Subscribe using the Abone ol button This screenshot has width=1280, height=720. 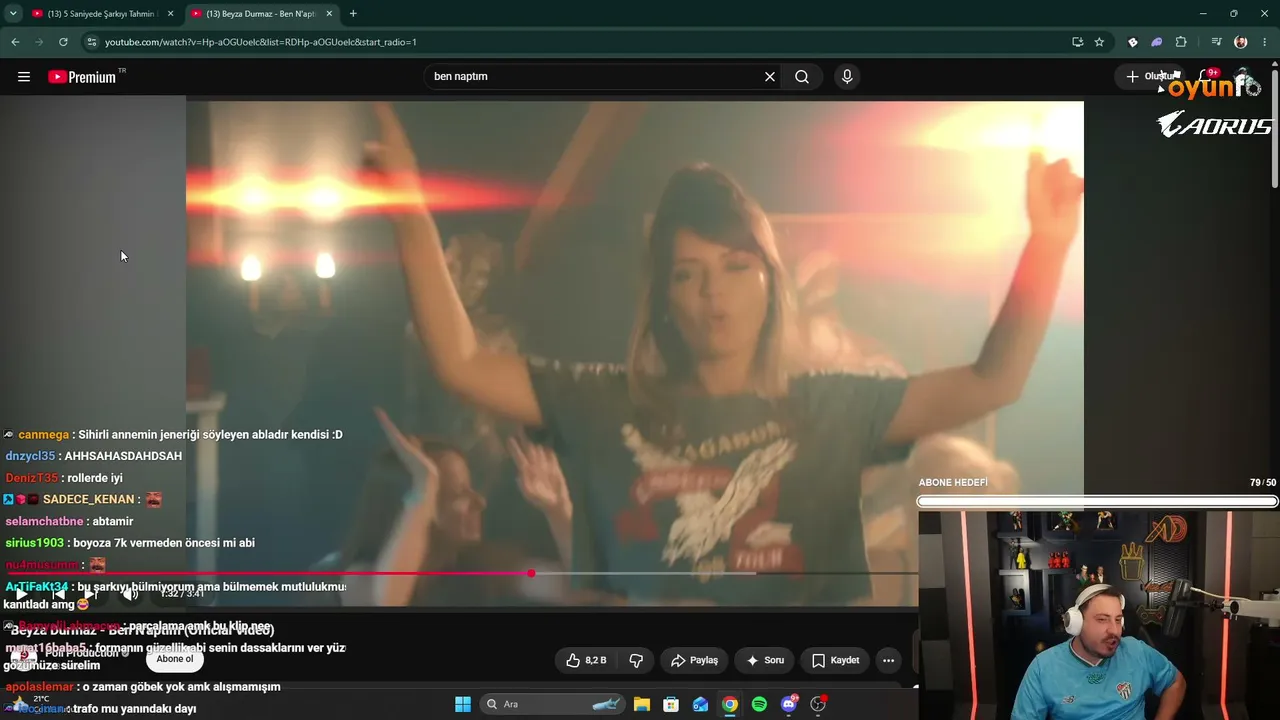175,659
